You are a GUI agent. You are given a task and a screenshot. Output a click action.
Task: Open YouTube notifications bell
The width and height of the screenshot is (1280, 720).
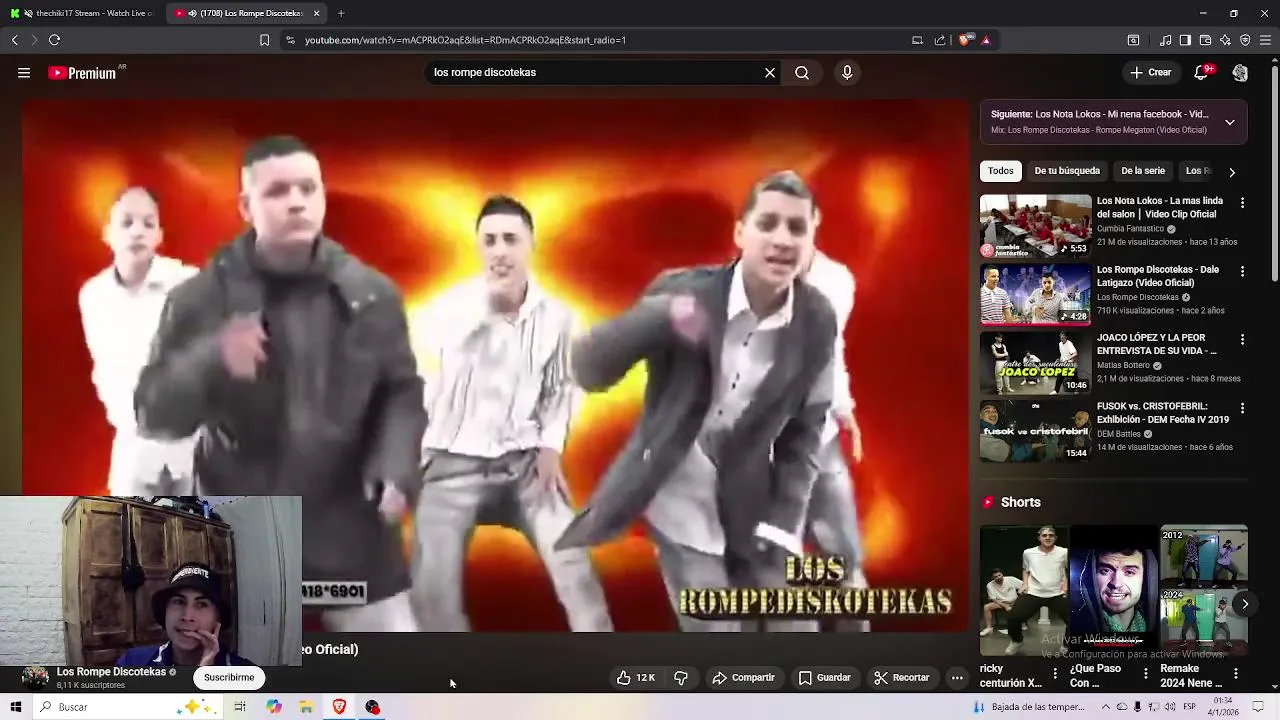1202,72
